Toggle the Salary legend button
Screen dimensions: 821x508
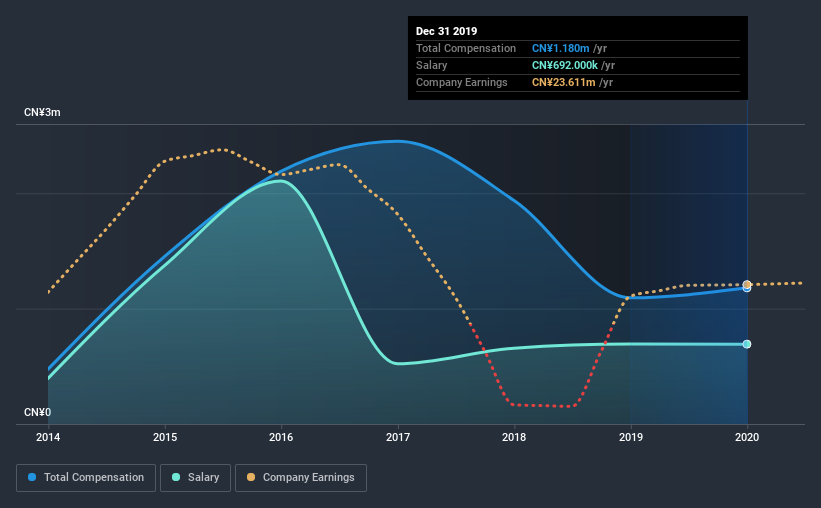click(195, 478)
